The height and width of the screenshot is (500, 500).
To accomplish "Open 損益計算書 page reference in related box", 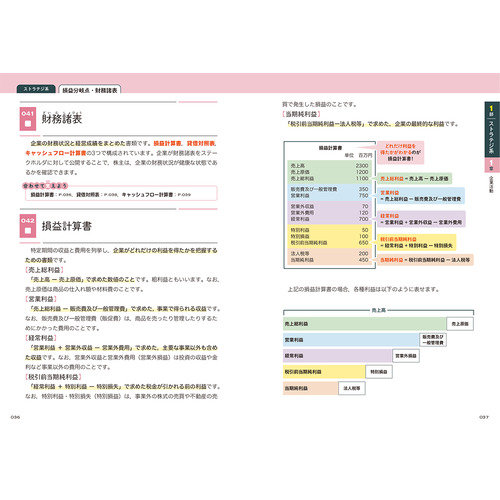I will pos(51,195).
